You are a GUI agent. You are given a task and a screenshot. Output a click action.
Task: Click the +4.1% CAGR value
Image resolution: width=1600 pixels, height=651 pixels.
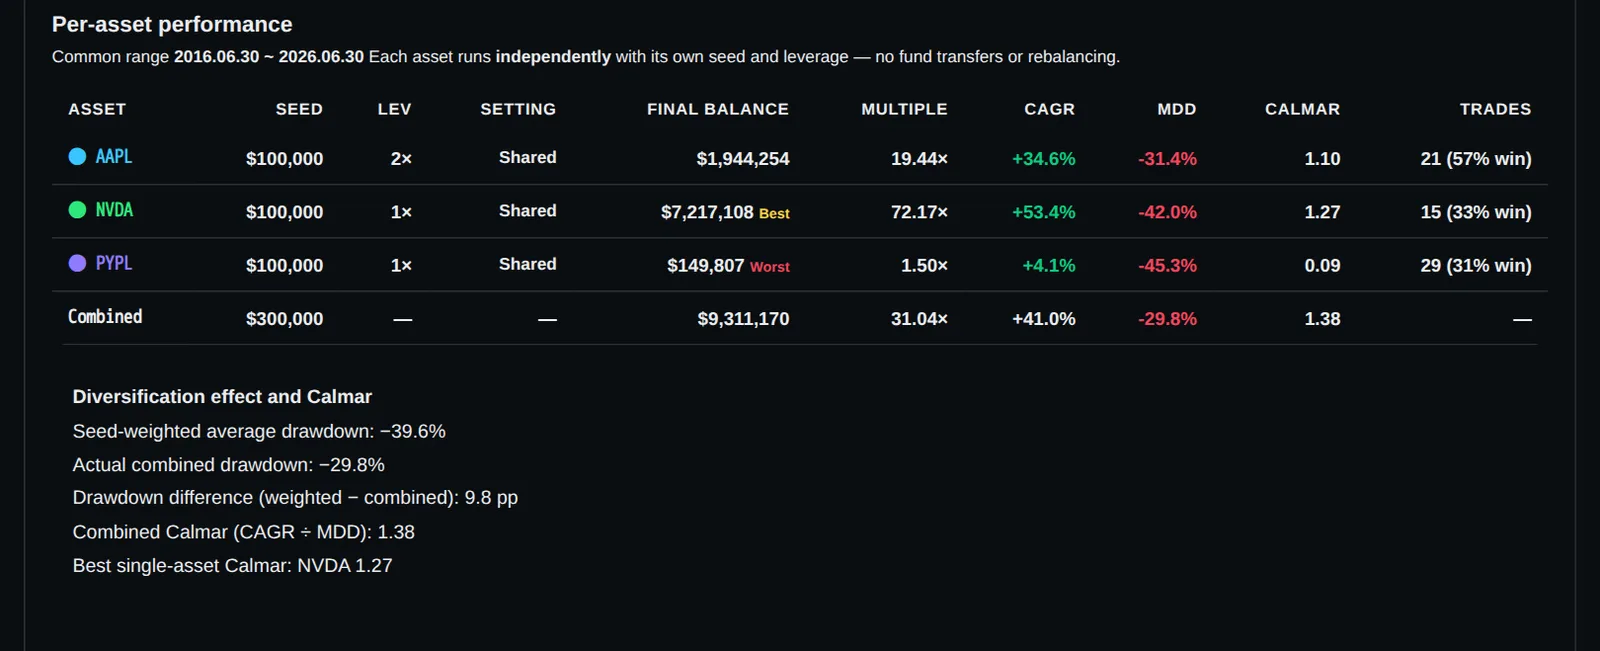pos(1048,265)
